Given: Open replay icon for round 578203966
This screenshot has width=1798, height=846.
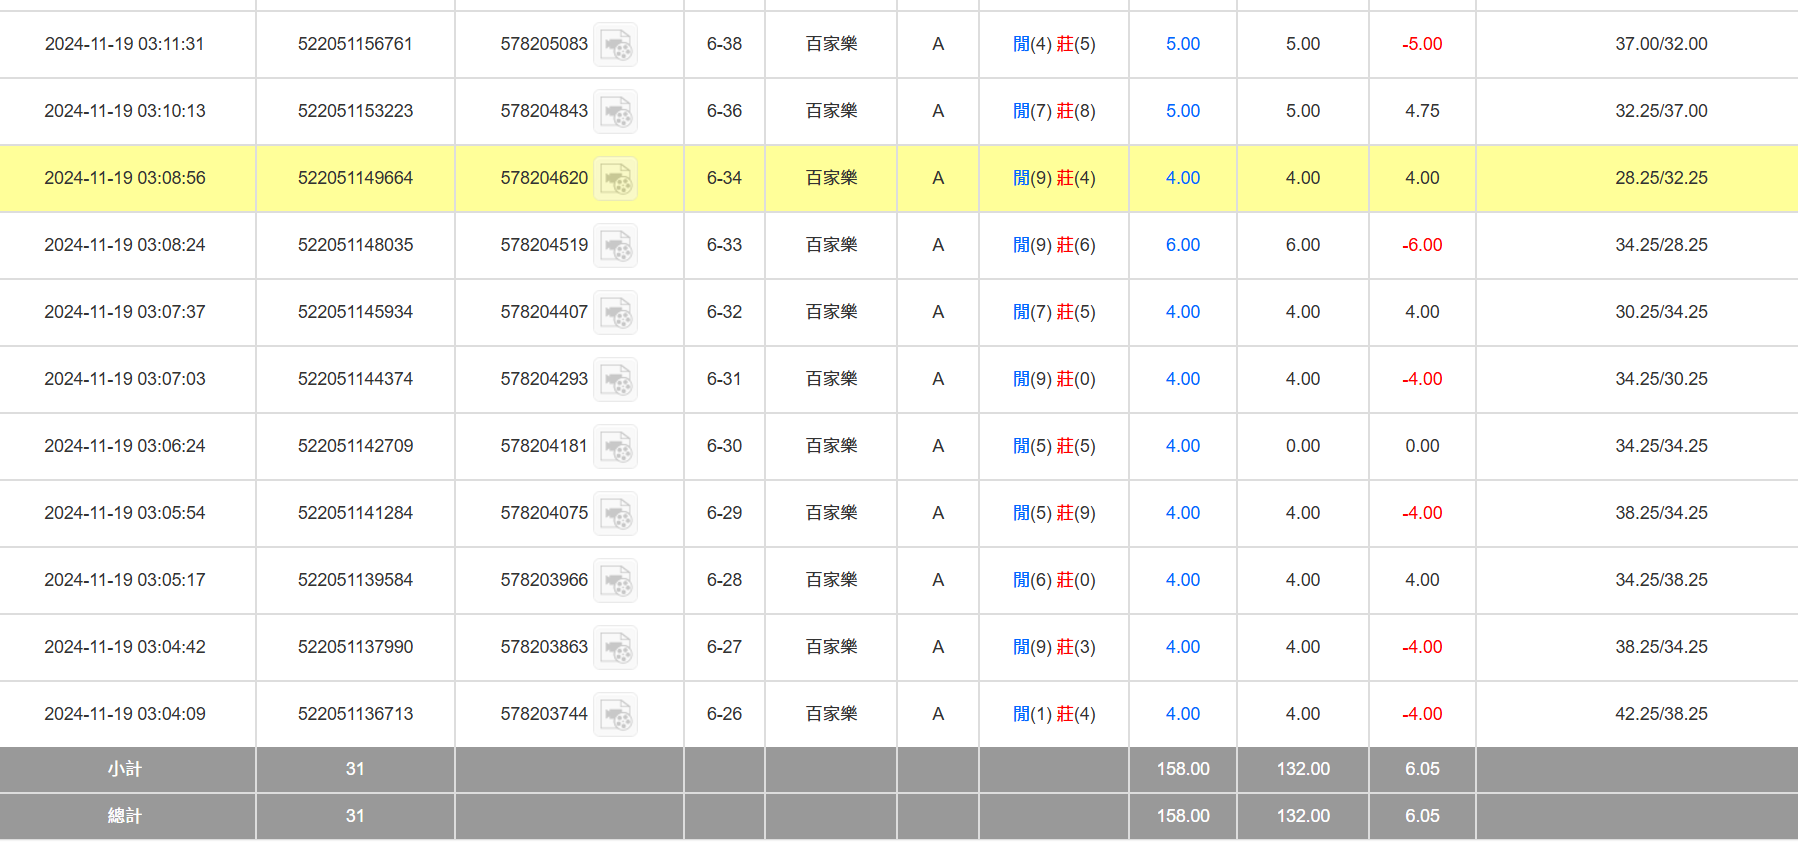Looking at the screenshot, I should [x=615, y=581].
